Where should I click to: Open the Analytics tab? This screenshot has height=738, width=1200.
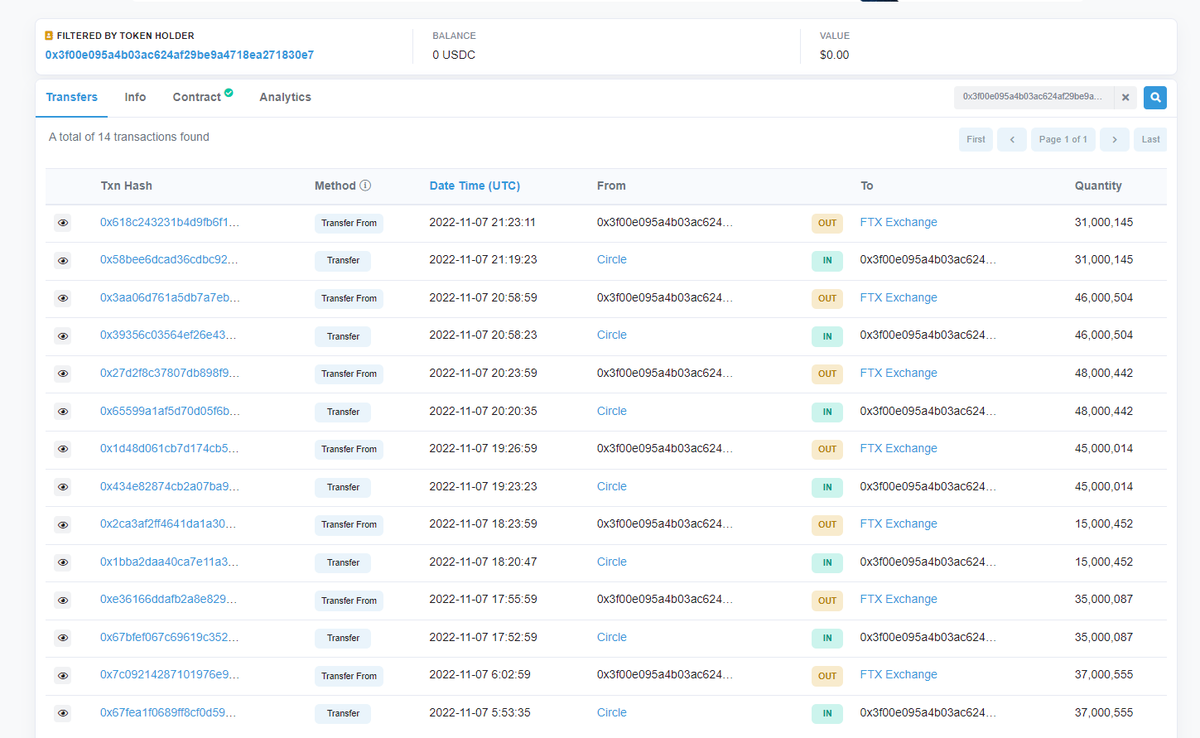tap(285, 97)
